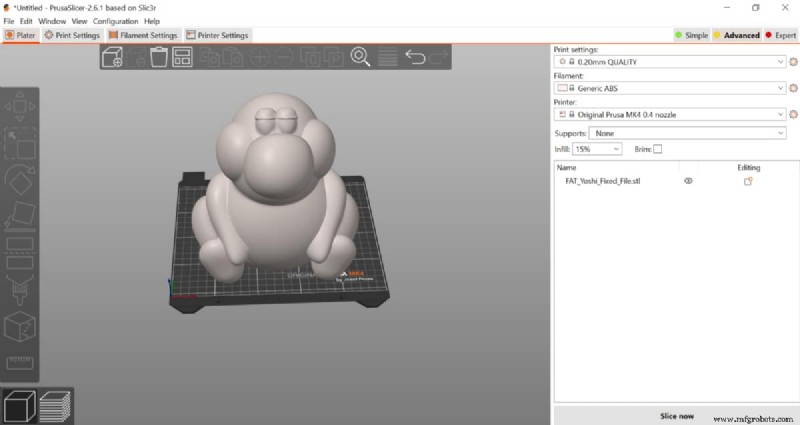This screenshot has height=425, width=800.
Task: Click the Generic ABS filament color swatch
Action: coord(562,88)
